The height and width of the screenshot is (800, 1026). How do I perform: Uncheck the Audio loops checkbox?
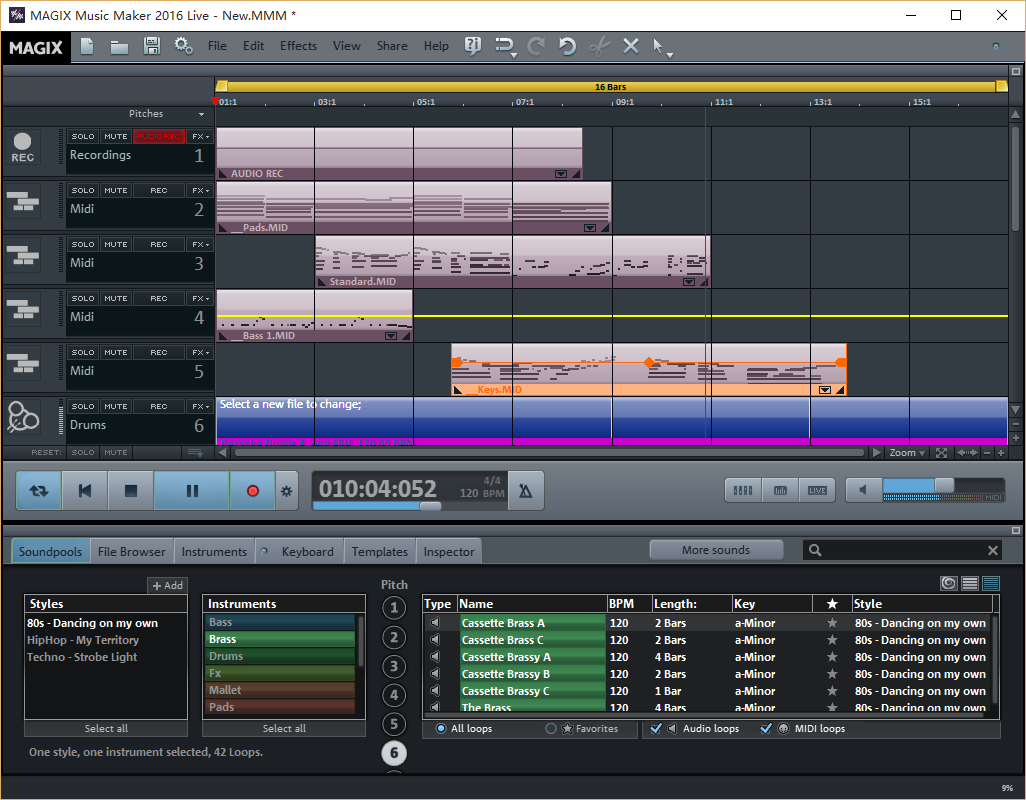(656, 729)
